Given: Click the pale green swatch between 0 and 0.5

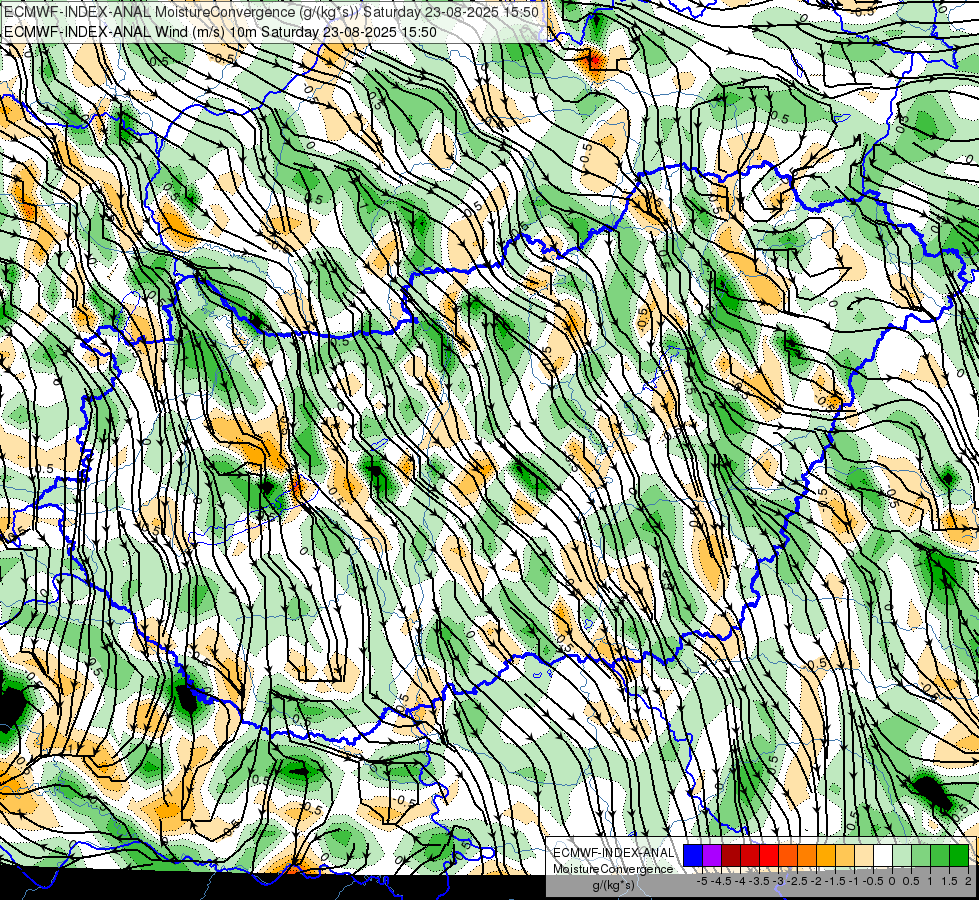Looking at the screenshot, I should (902, 855).
